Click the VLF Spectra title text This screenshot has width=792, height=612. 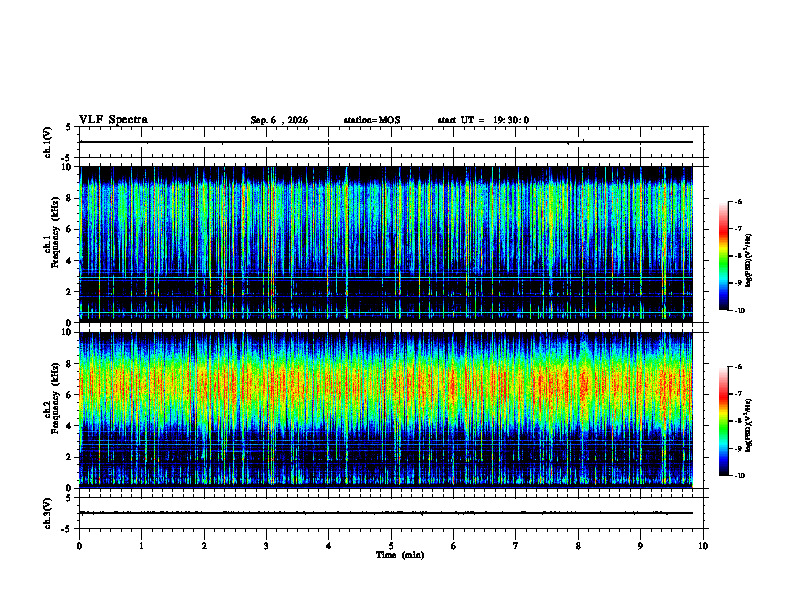(x=113, y=120)
